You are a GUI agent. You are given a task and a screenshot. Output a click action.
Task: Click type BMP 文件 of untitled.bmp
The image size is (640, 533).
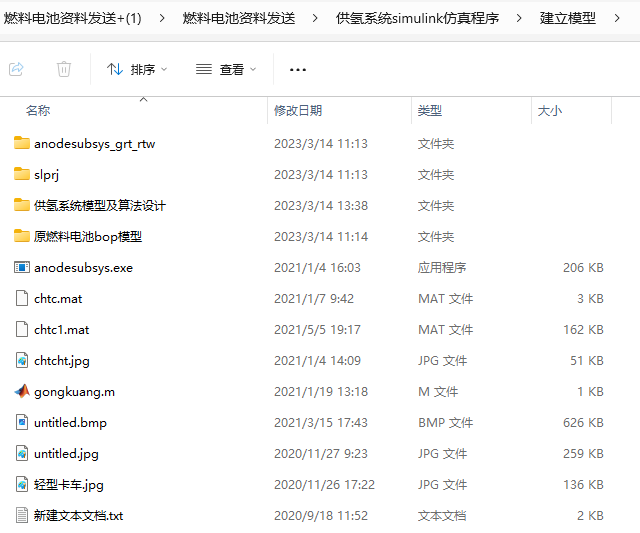click(x=446, y=423)
